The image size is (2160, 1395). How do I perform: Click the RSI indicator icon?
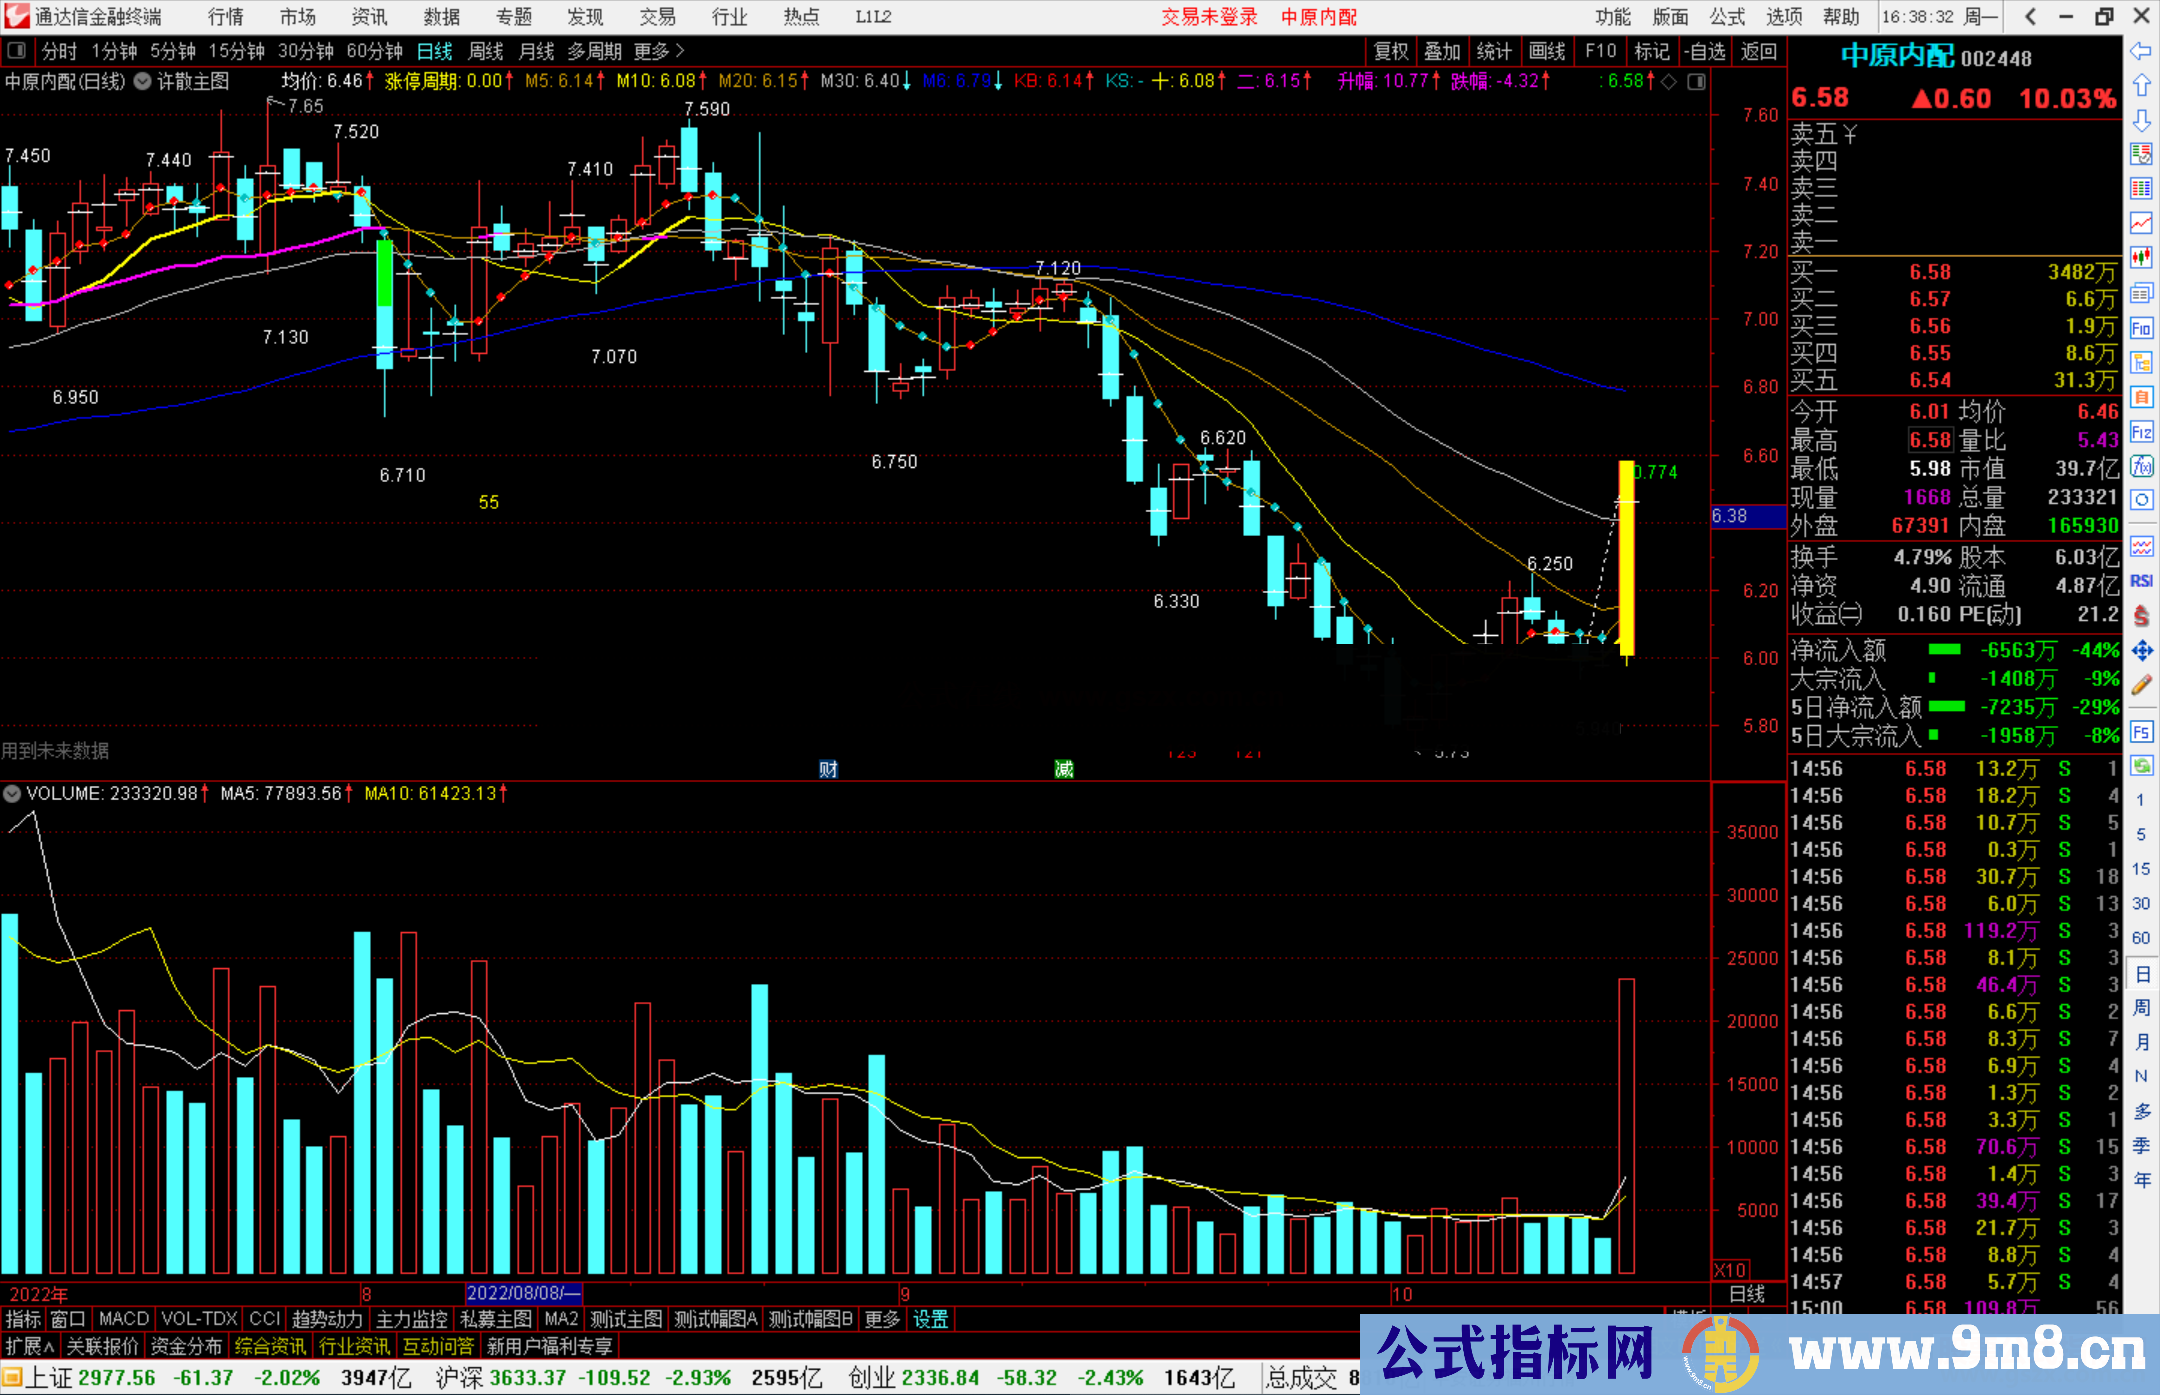pyautogui.click(x=2141, y=581)
